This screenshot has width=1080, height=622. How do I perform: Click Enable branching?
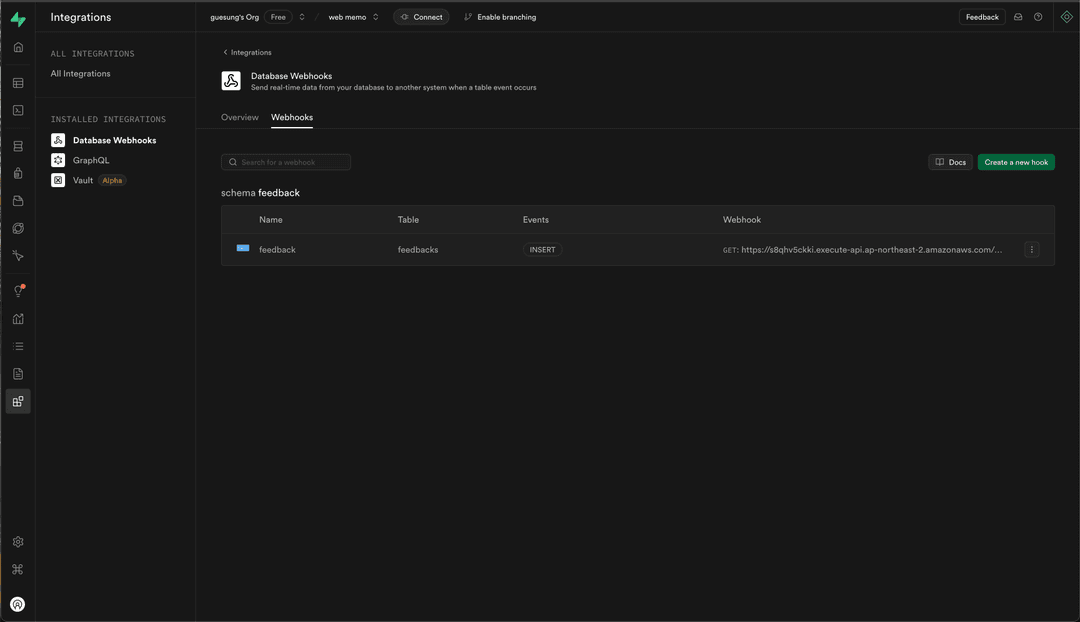[500, 17]
